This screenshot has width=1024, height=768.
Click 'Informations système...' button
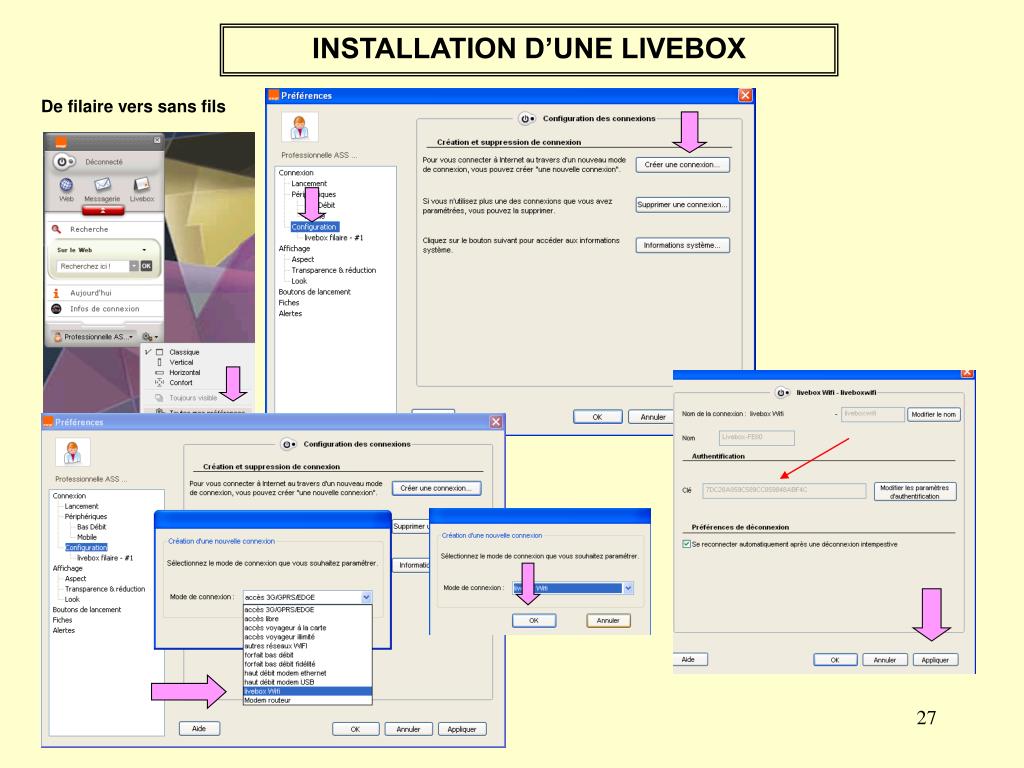click(x=682, y=245)
